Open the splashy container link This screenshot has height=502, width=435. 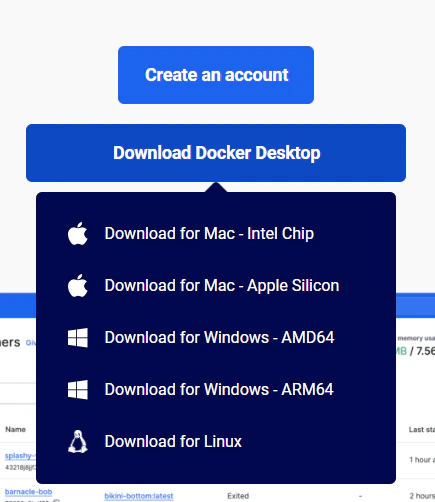pyautogui.click(x=20, y=456)
